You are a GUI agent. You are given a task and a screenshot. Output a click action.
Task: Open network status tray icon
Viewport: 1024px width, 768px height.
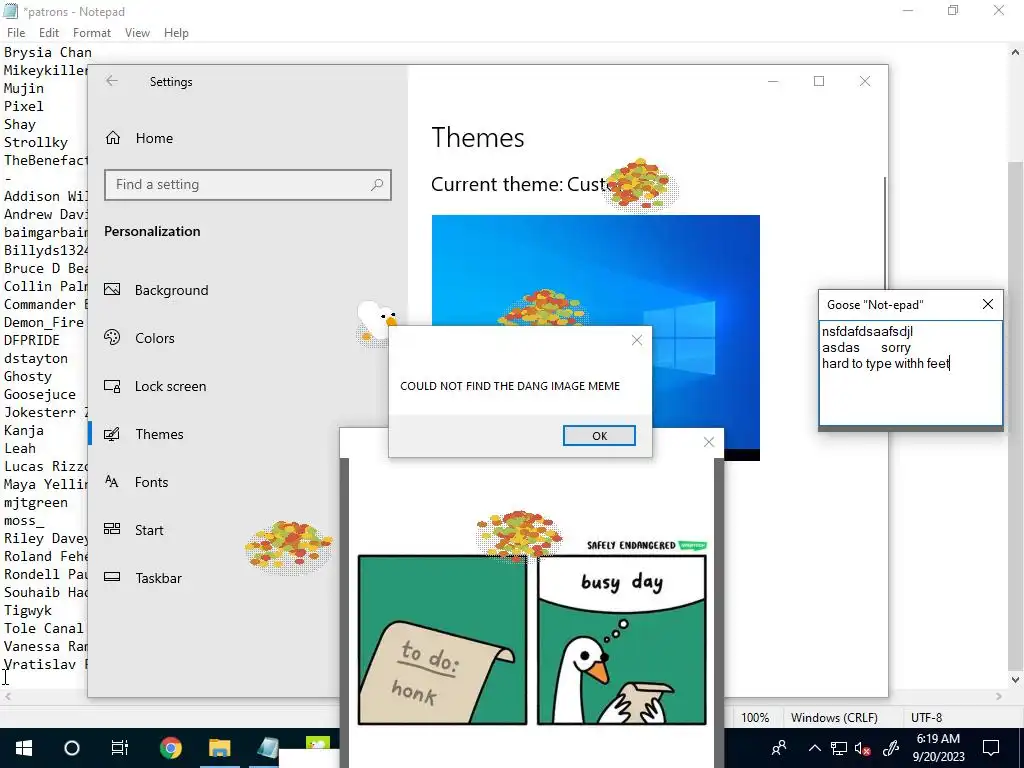click(839, 748)
